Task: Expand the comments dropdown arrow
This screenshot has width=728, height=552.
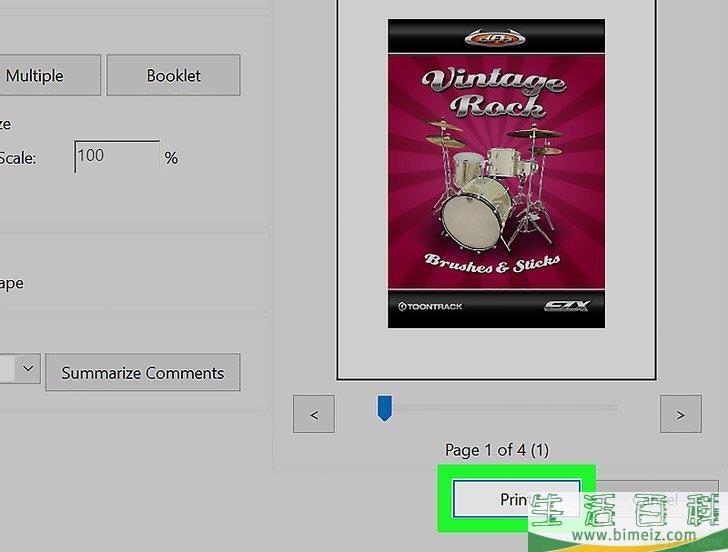Action: pyautogui.click(x=28, y=369)
